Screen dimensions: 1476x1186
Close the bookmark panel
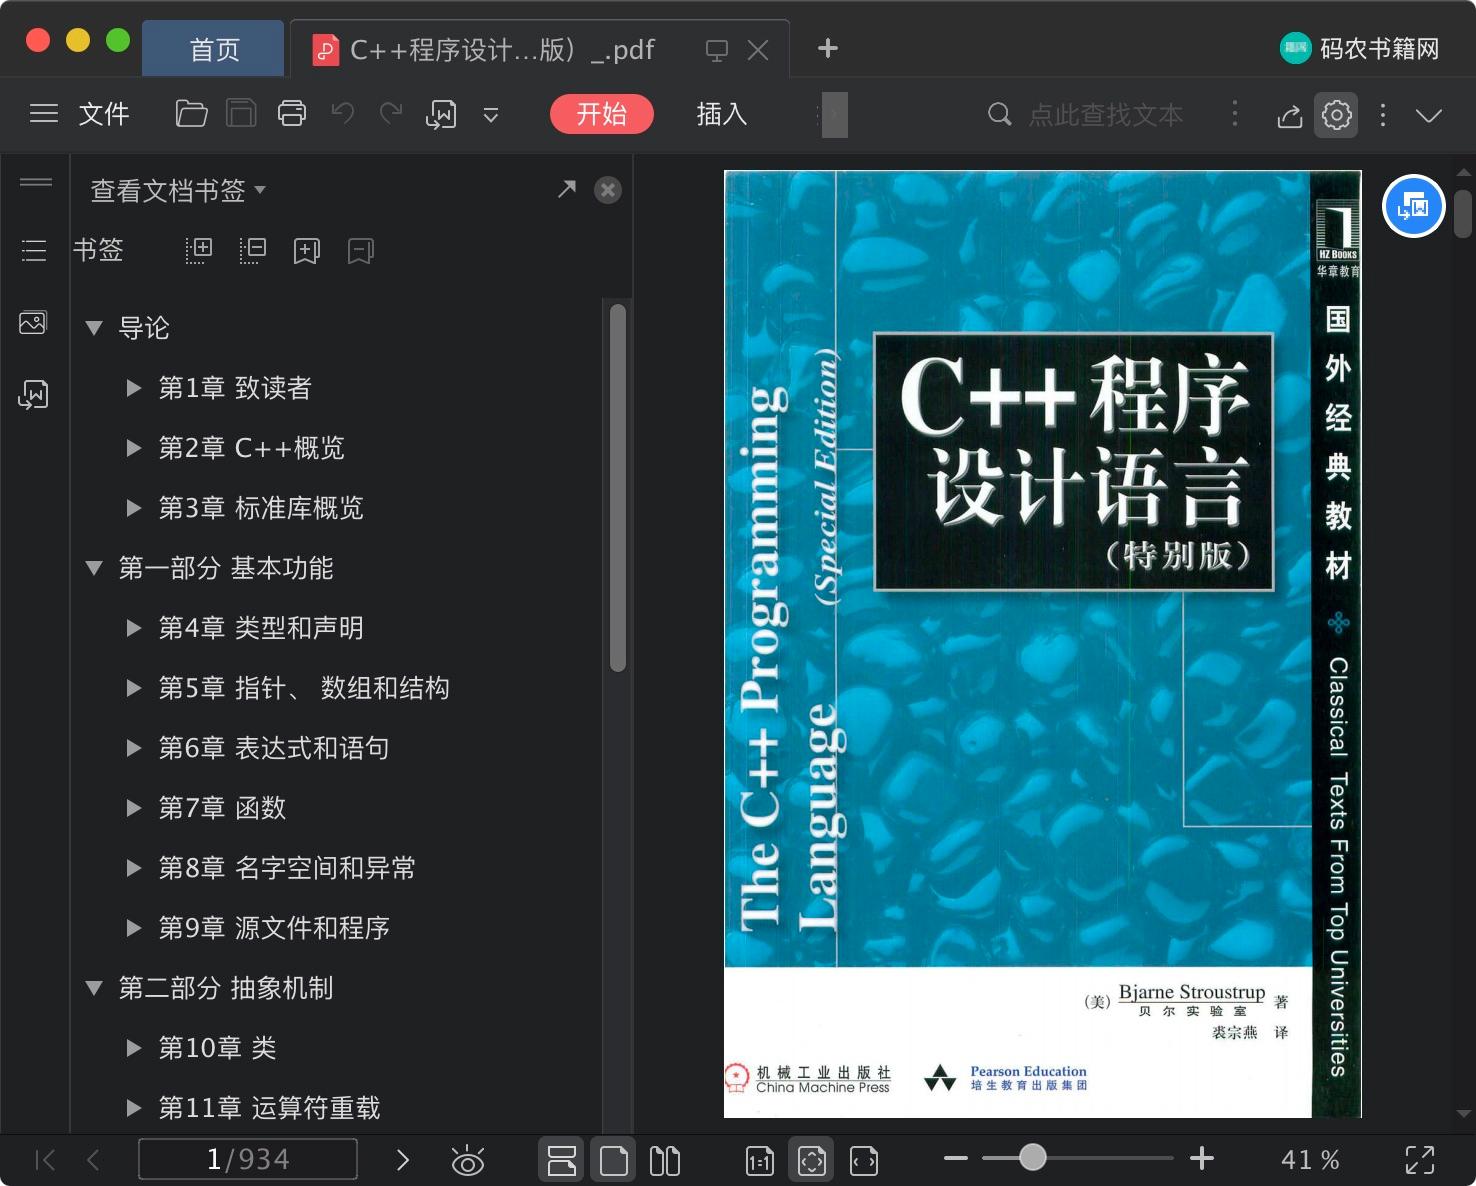607,190
